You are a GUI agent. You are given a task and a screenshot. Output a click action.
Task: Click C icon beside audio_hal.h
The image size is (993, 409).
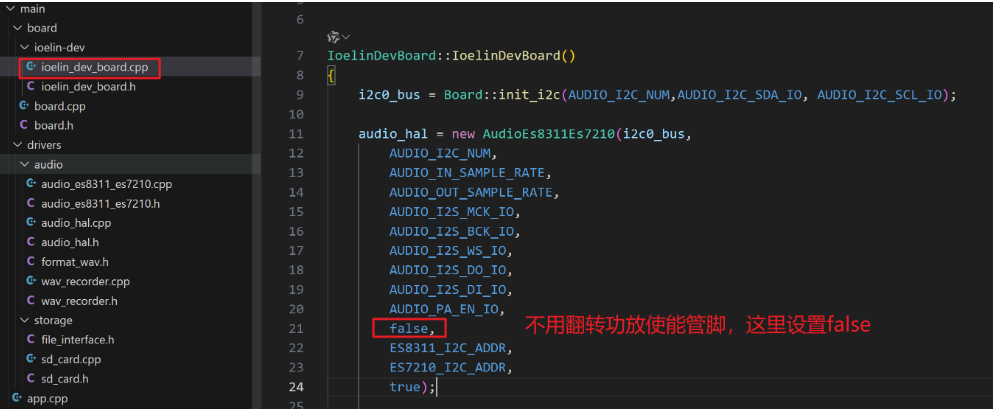coord(31,242)
